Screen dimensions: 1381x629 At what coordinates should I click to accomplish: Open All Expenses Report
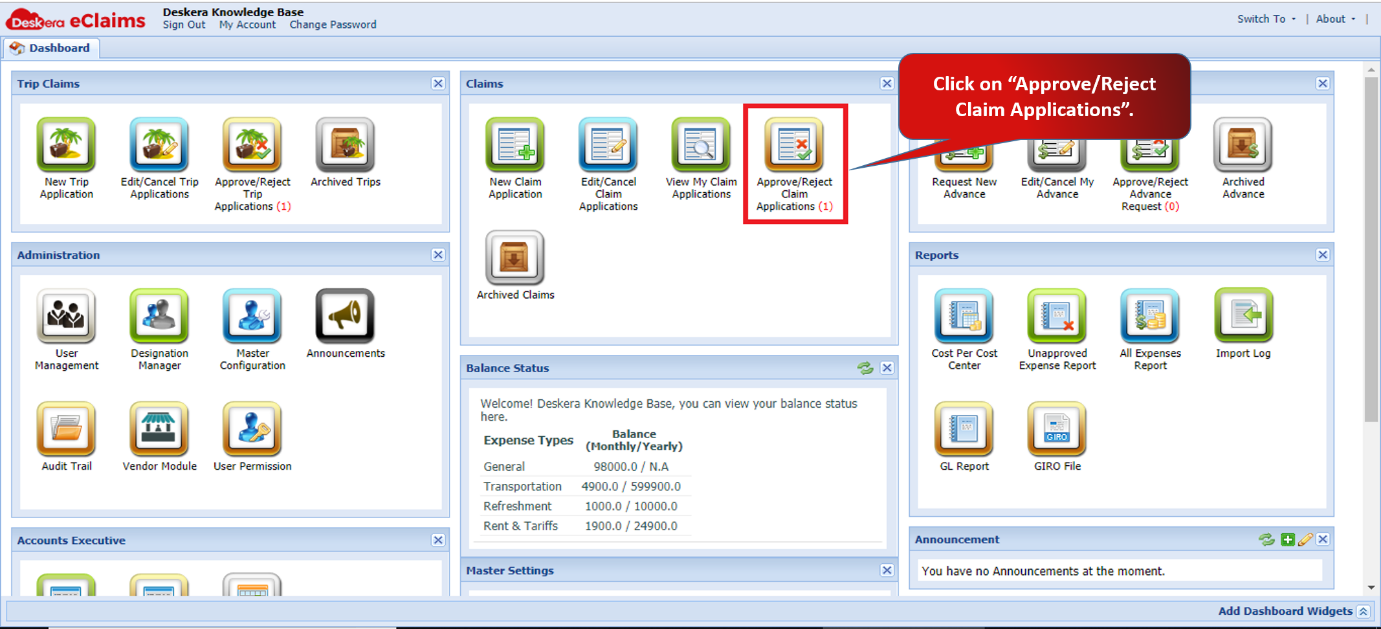click(1150, 317)
